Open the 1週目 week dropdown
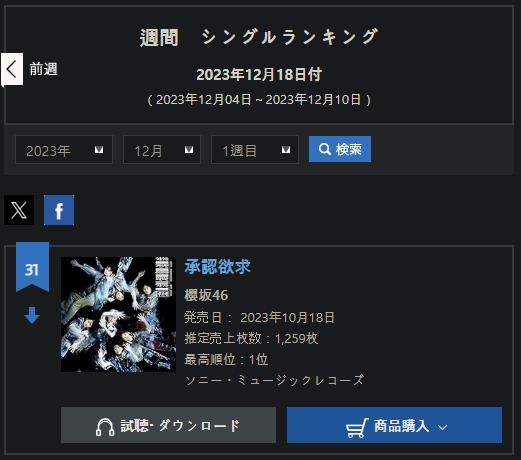This screenshot has width=521, height=460. pos(255,150)
